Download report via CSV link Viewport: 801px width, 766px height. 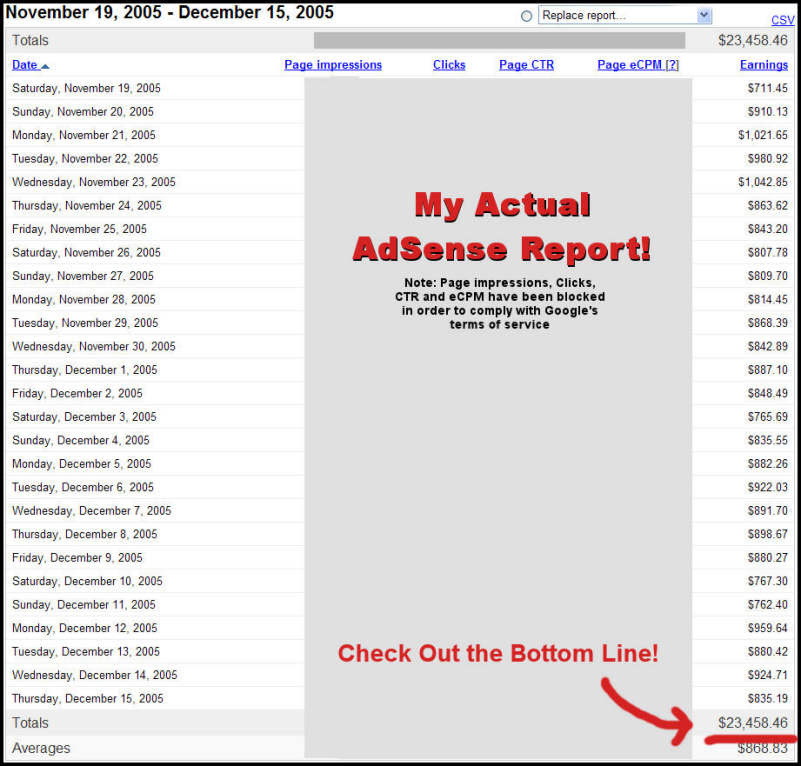782,20
